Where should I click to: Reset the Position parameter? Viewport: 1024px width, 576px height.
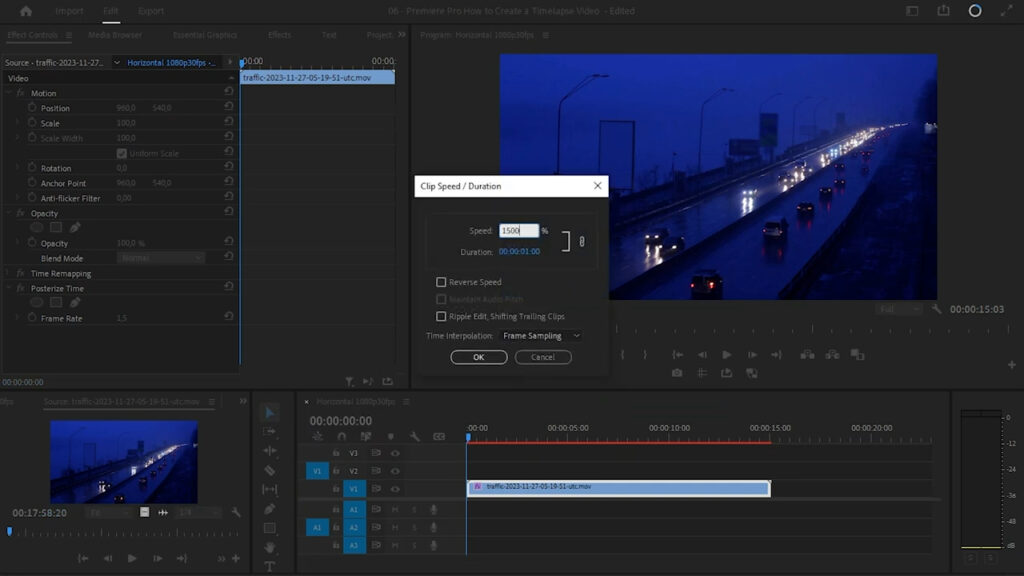tap(229, 106)
